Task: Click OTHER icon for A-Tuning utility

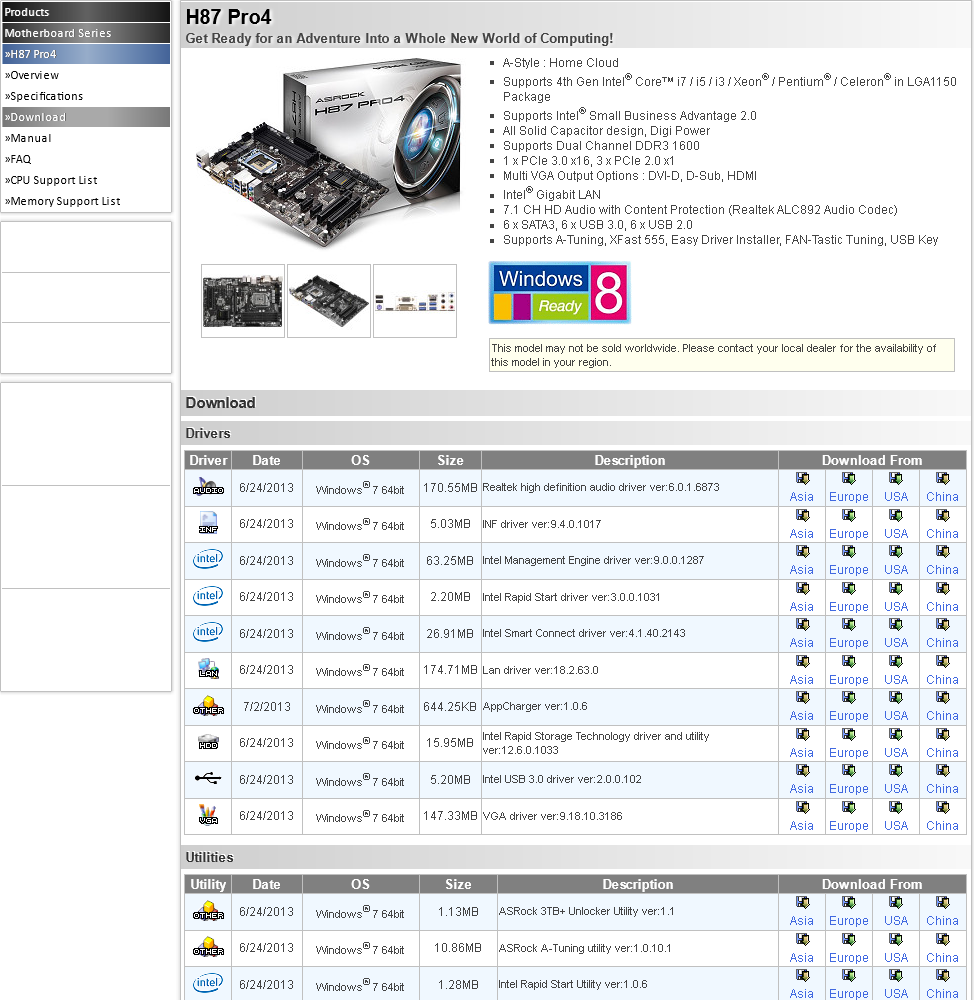Action: tap(208, 947)
